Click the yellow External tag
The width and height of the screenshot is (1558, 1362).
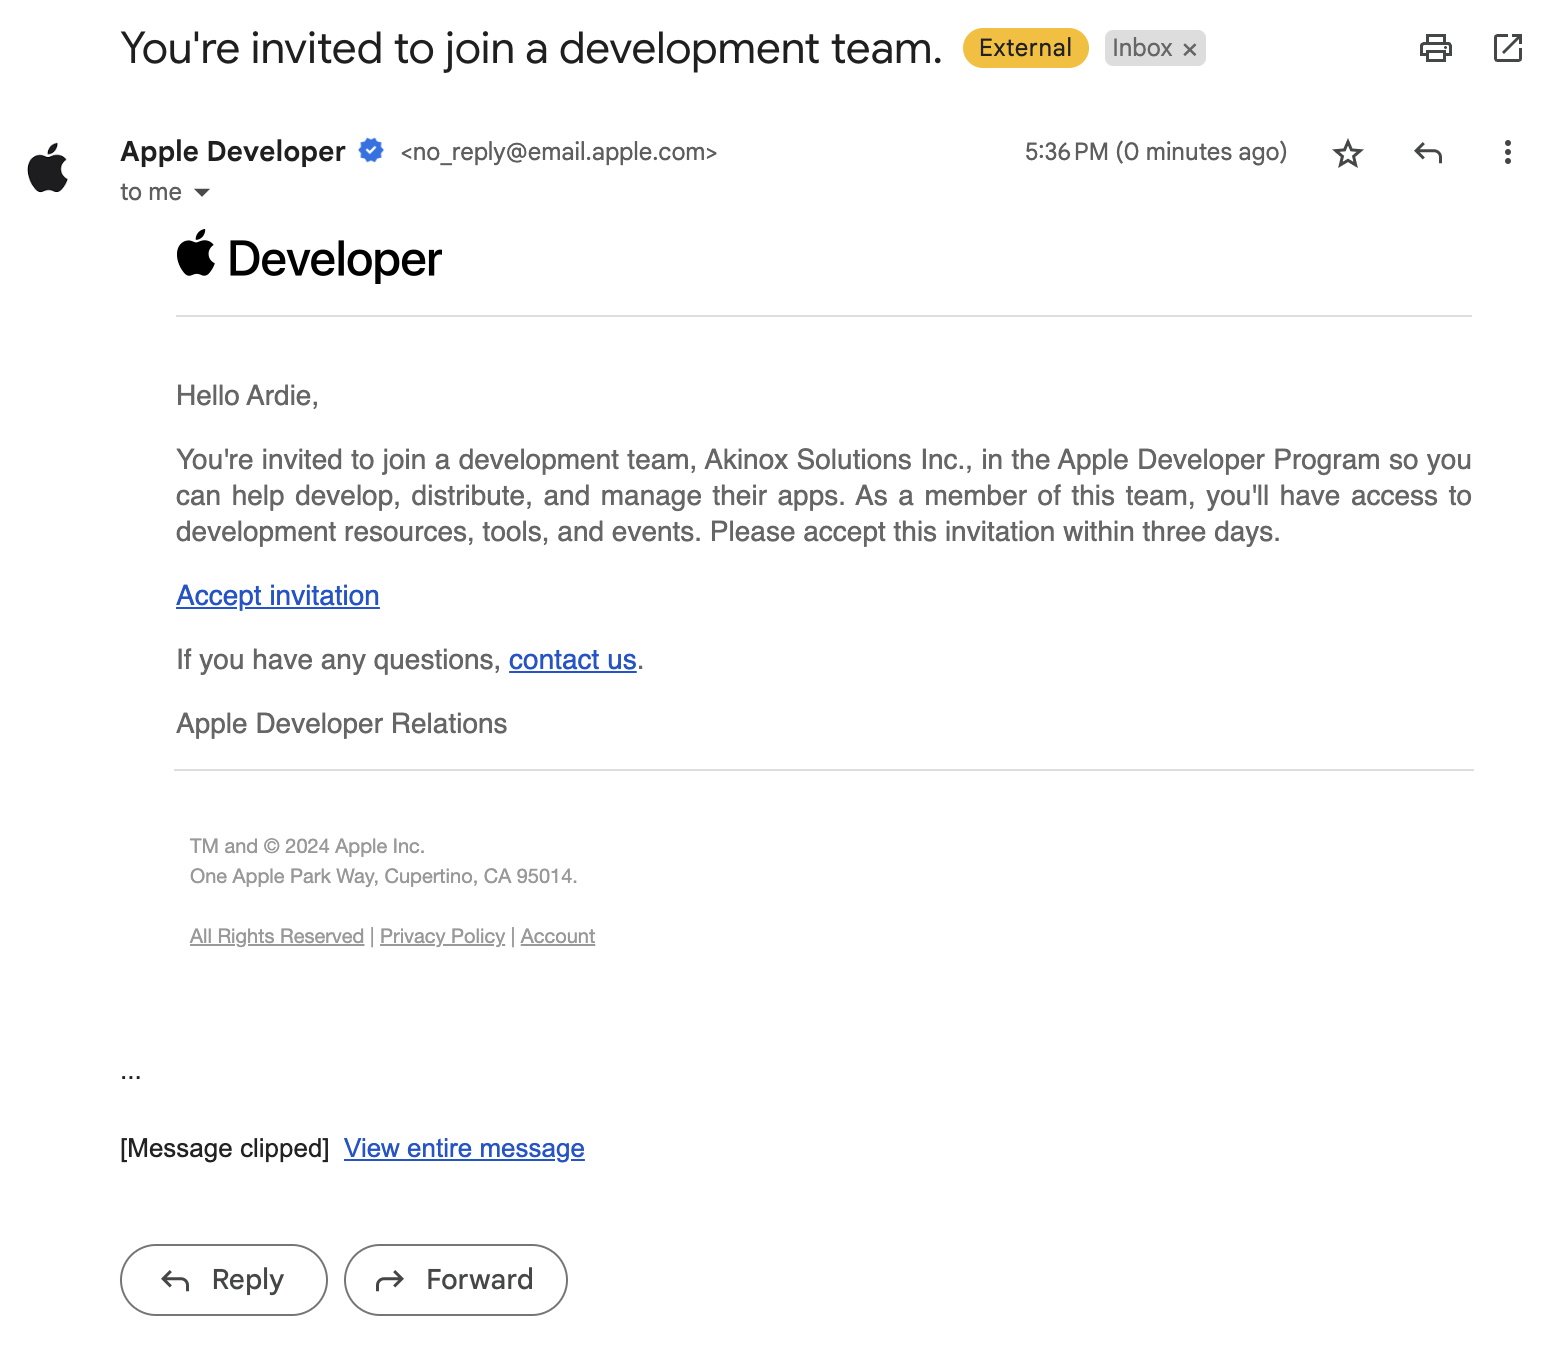1025,48
